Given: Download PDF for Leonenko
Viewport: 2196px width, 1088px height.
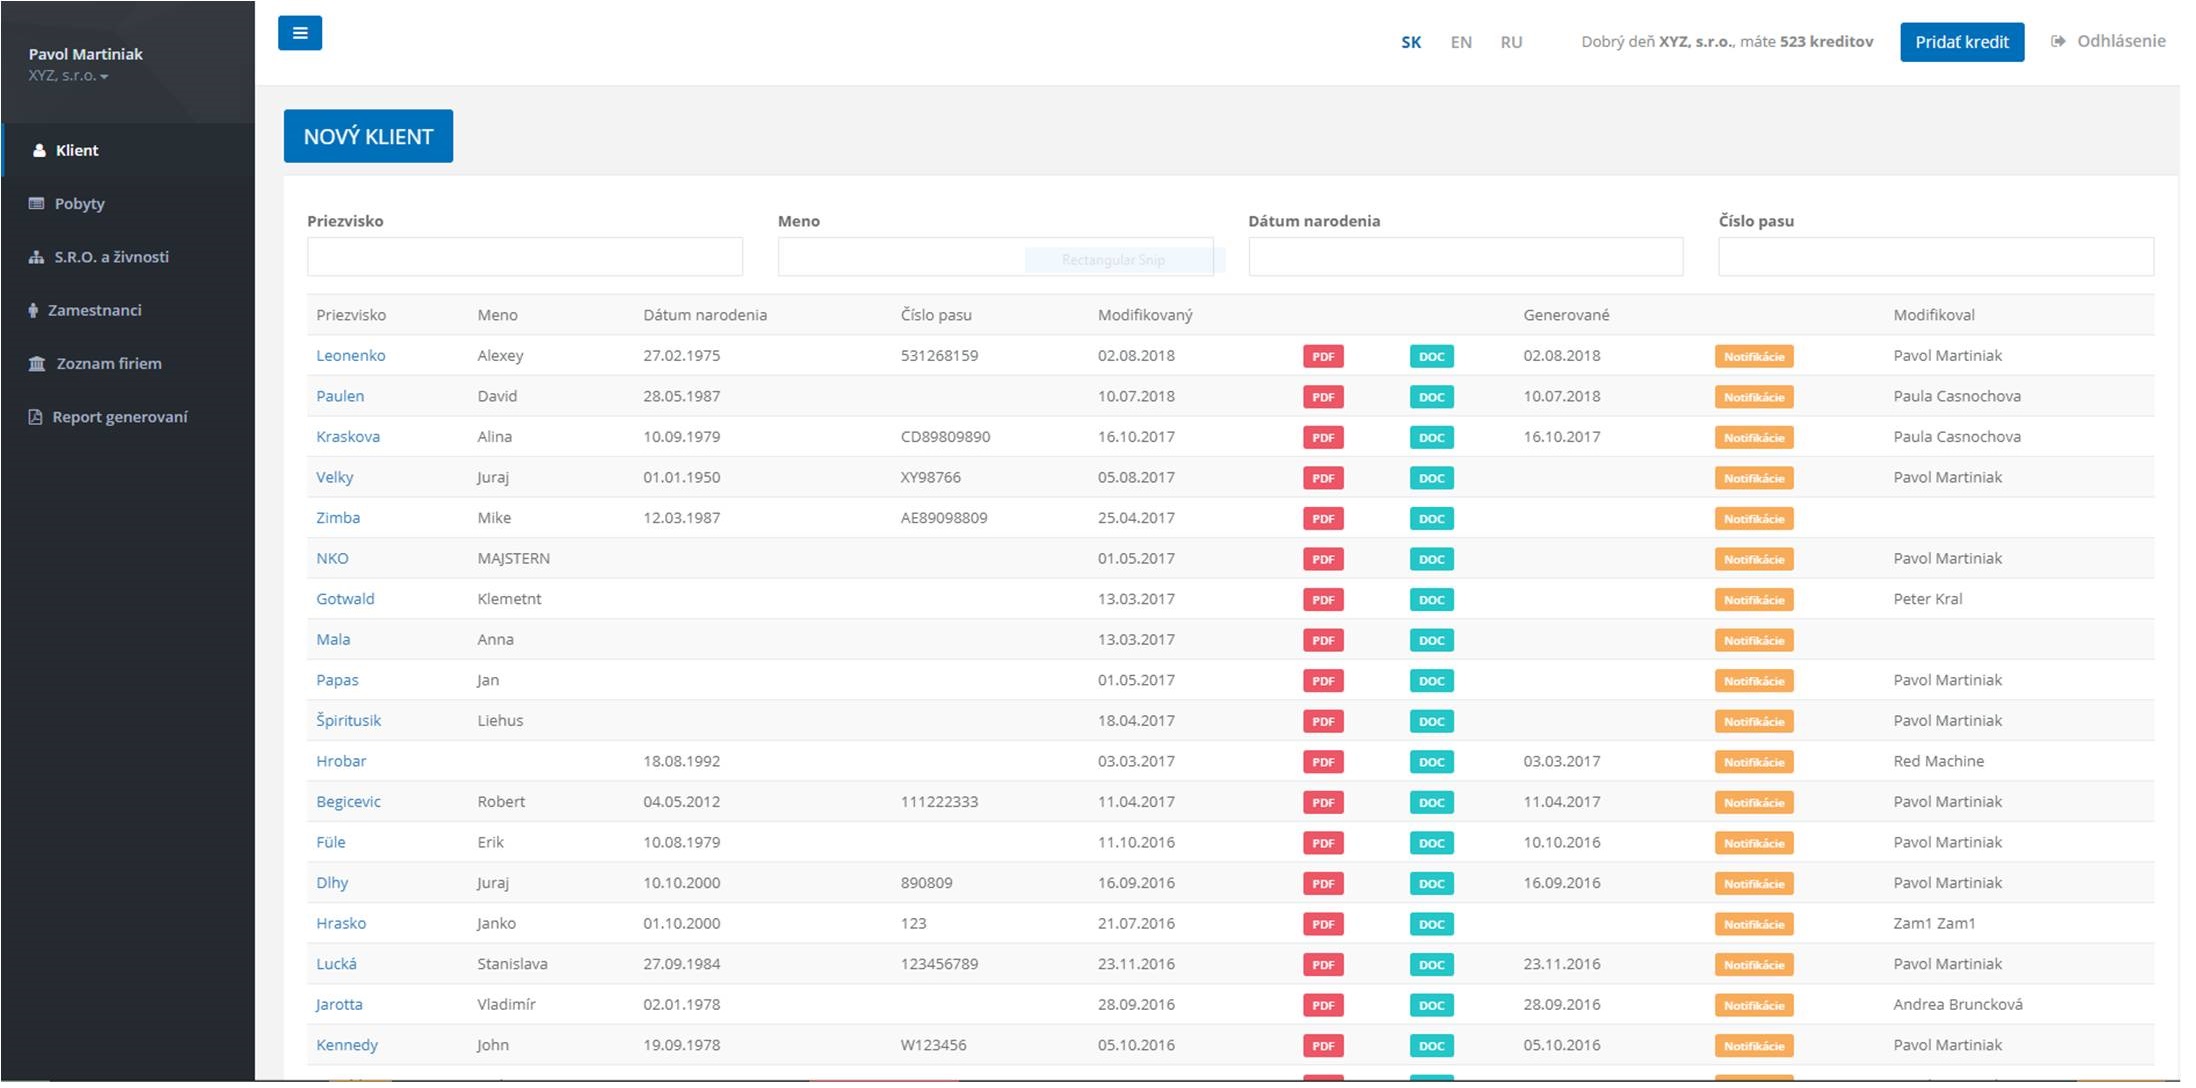Looking at the screenshot, I should (1323, 356).
